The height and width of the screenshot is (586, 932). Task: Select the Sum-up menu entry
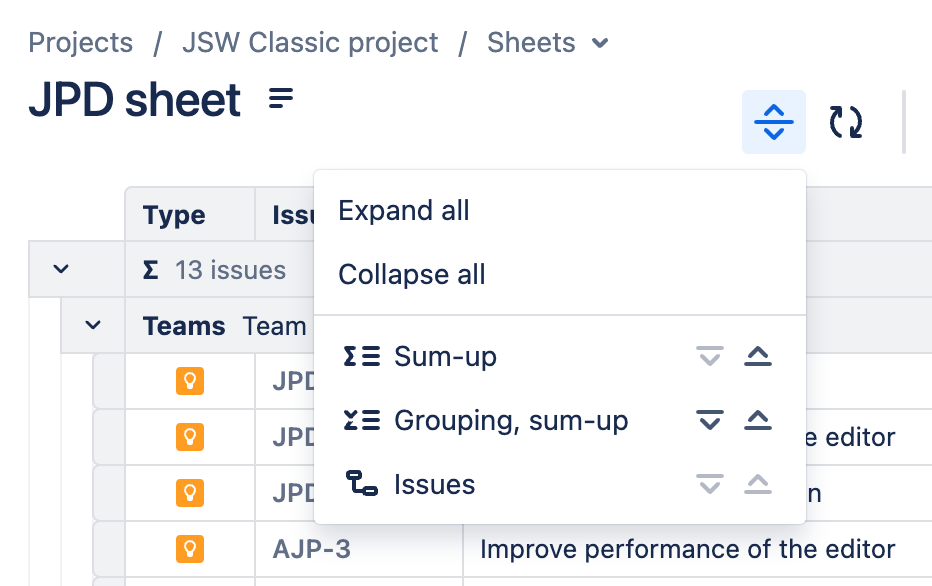pyautogui.click(x=445, y=357)
